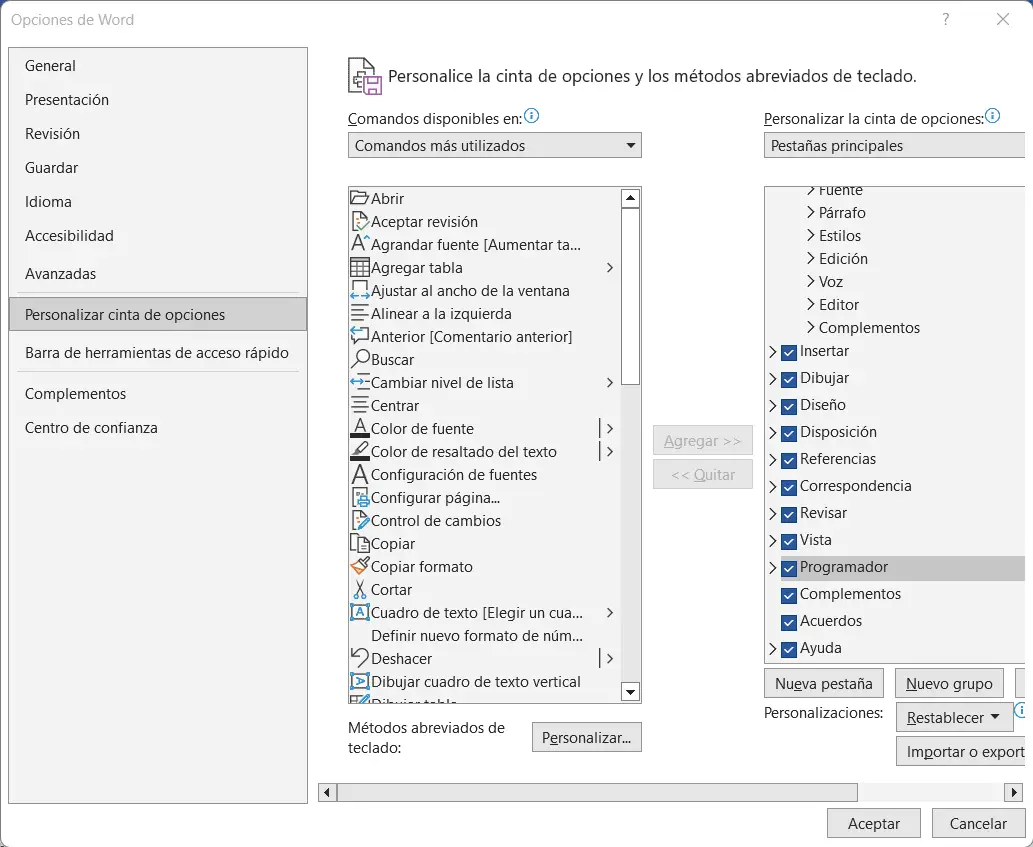
Task: Select the Configuración de fuentes icon
Action: [x=359, y=474]
